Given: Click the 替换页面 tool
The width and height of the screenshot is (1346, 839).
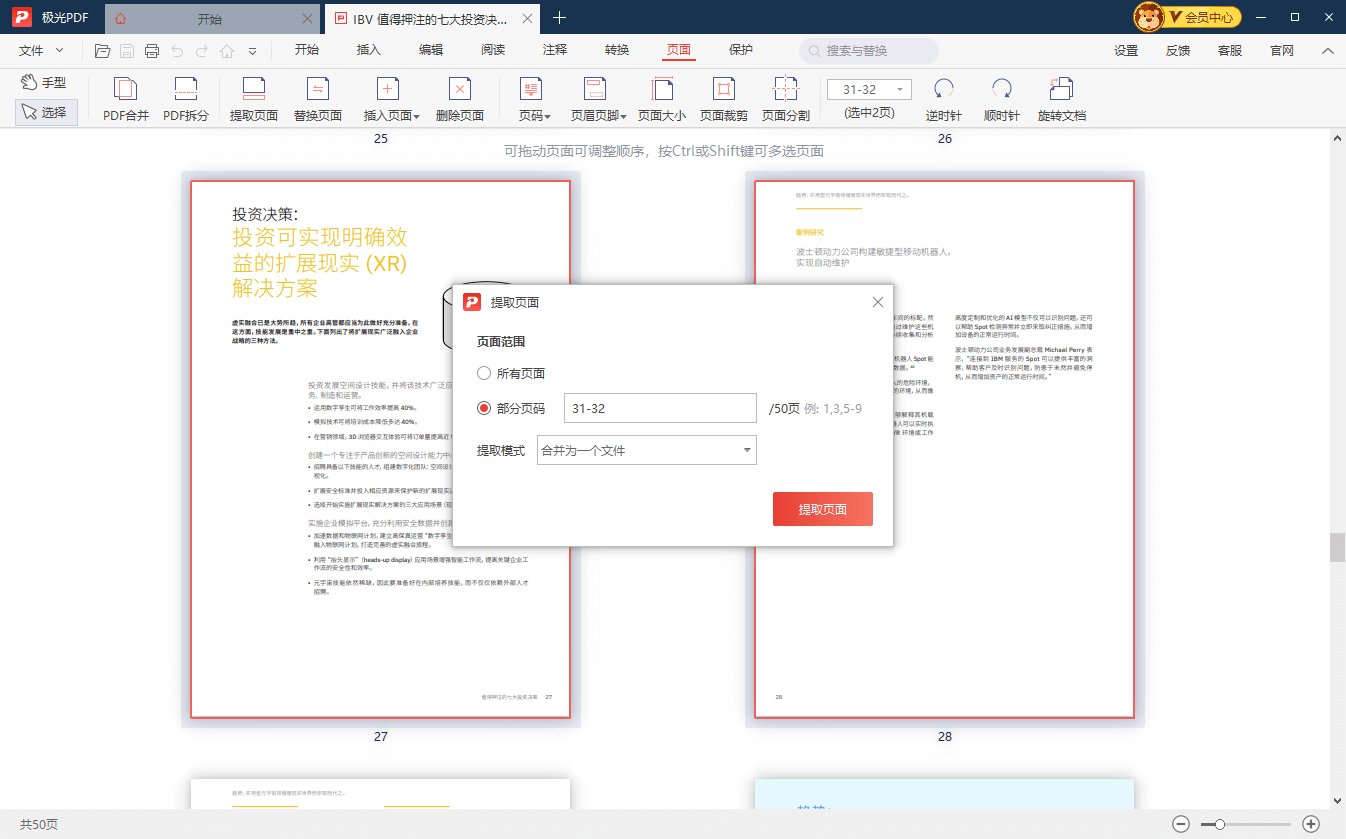Looking at the screenshot, I should [x=320, y=98].
